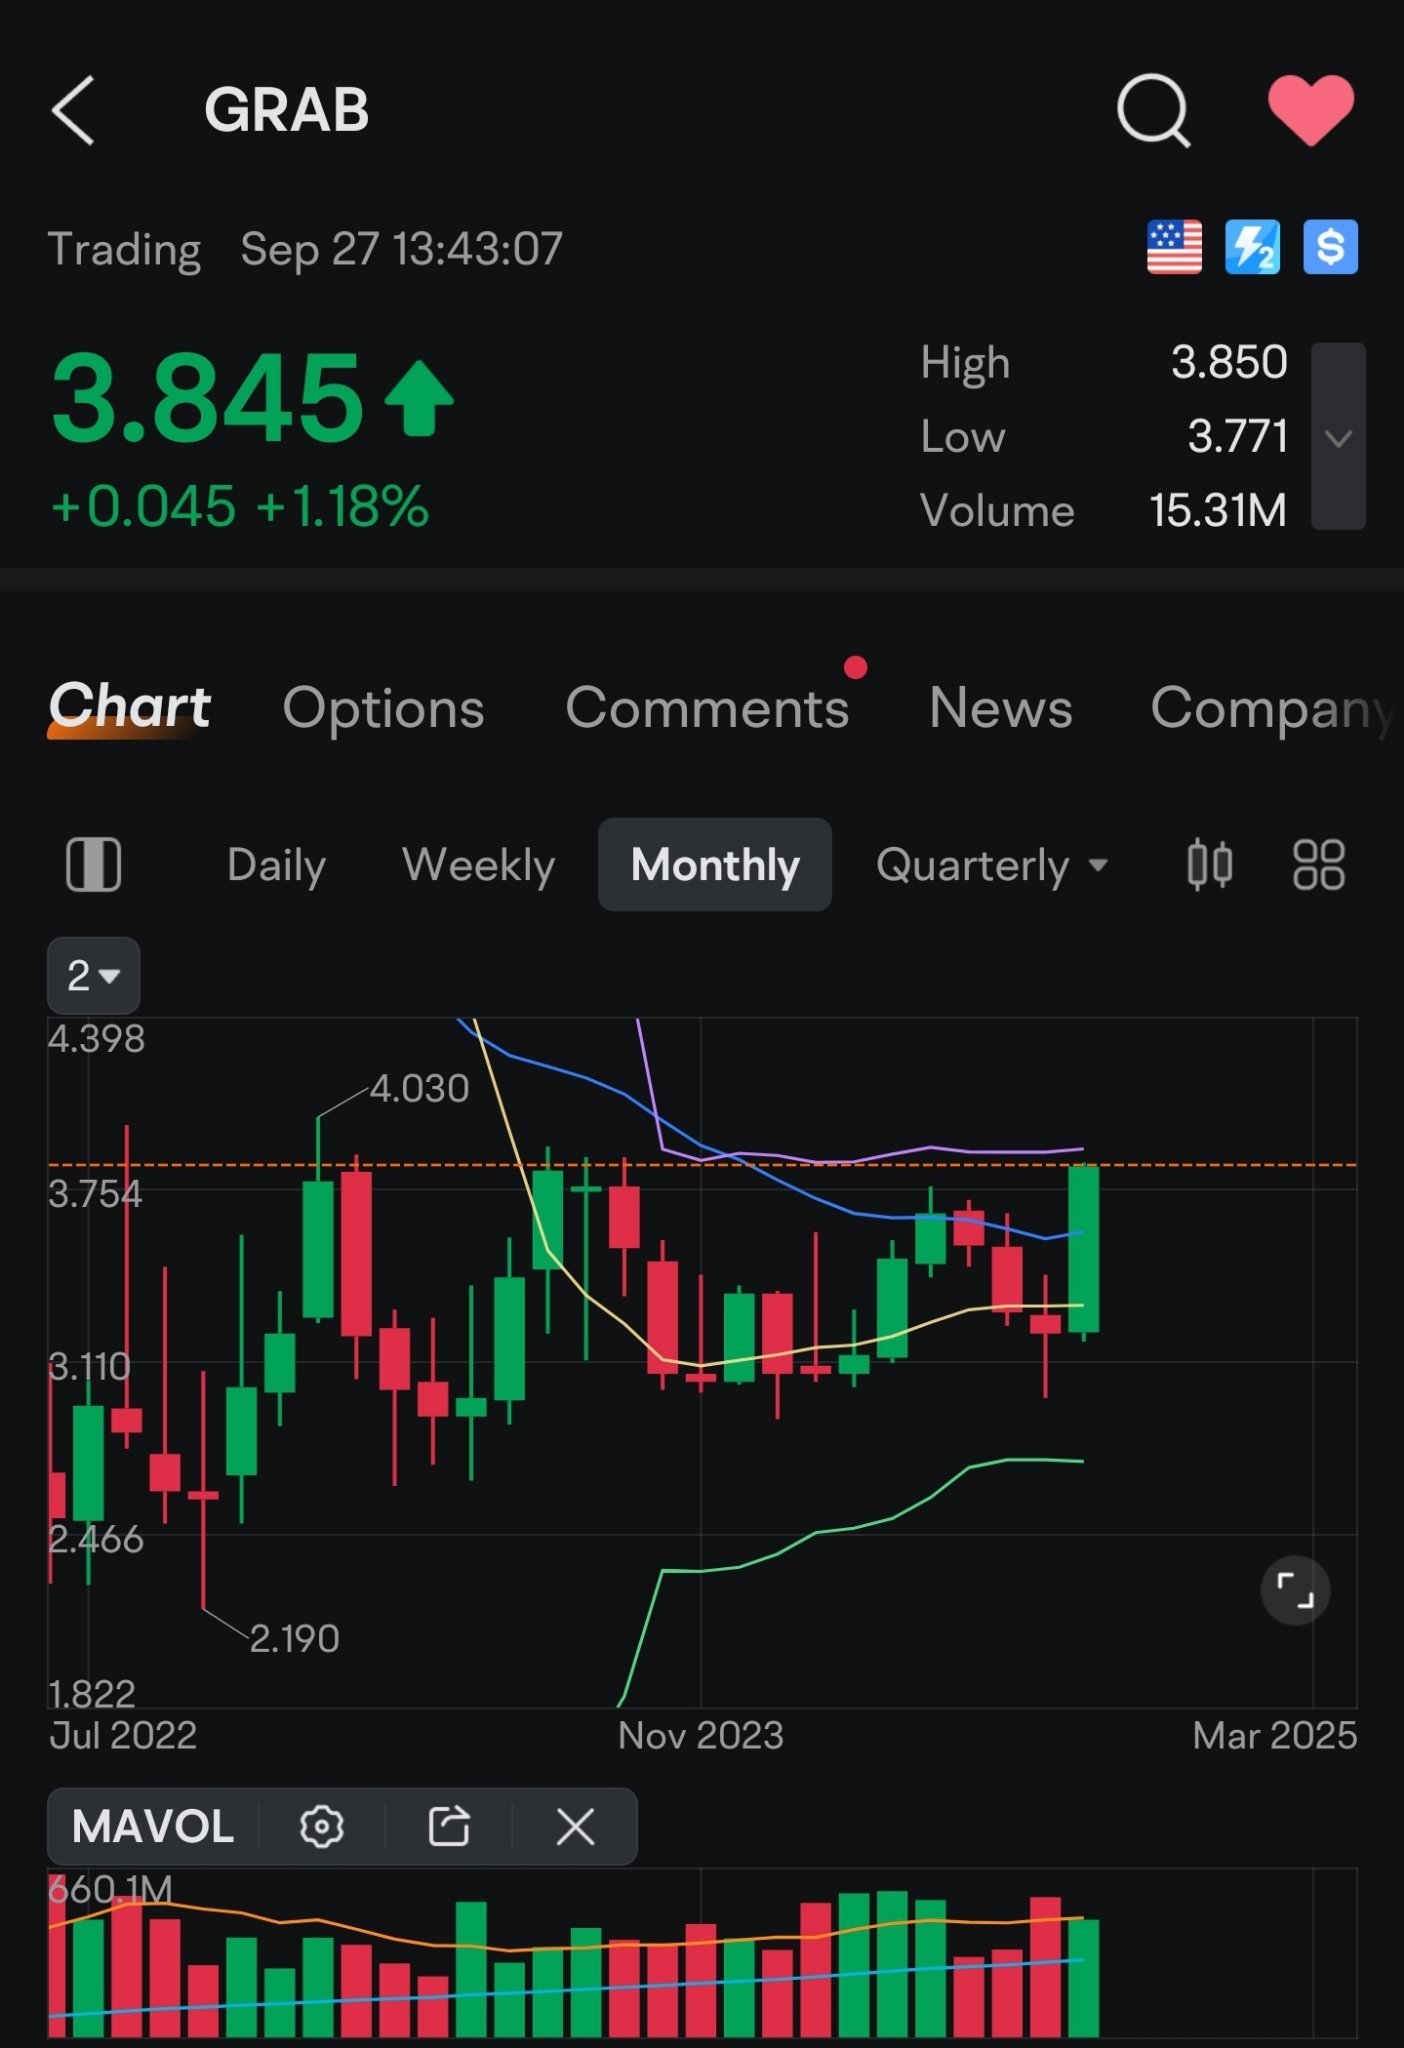The image size is (1404, 2048).
Task: Expand quote details chevron beside Volume
Action: [x=1338, y=436]
